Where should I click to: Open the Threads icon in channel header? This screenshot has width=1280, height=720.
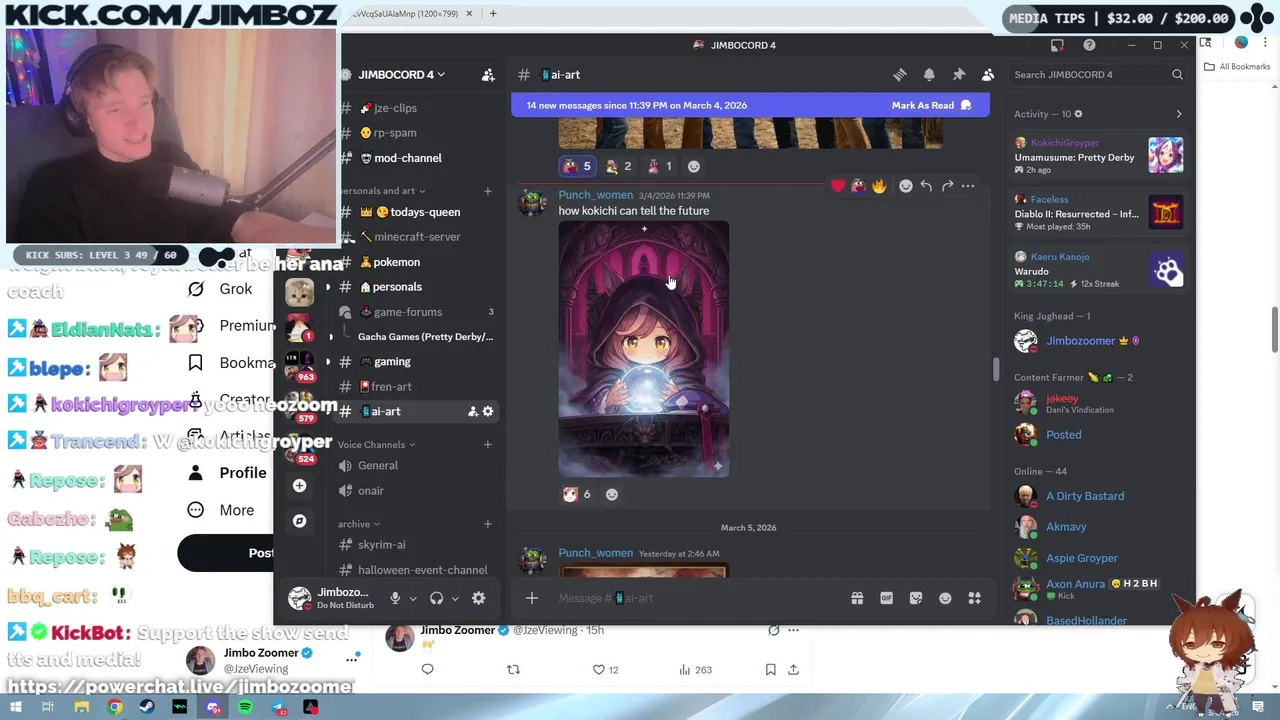900,75
